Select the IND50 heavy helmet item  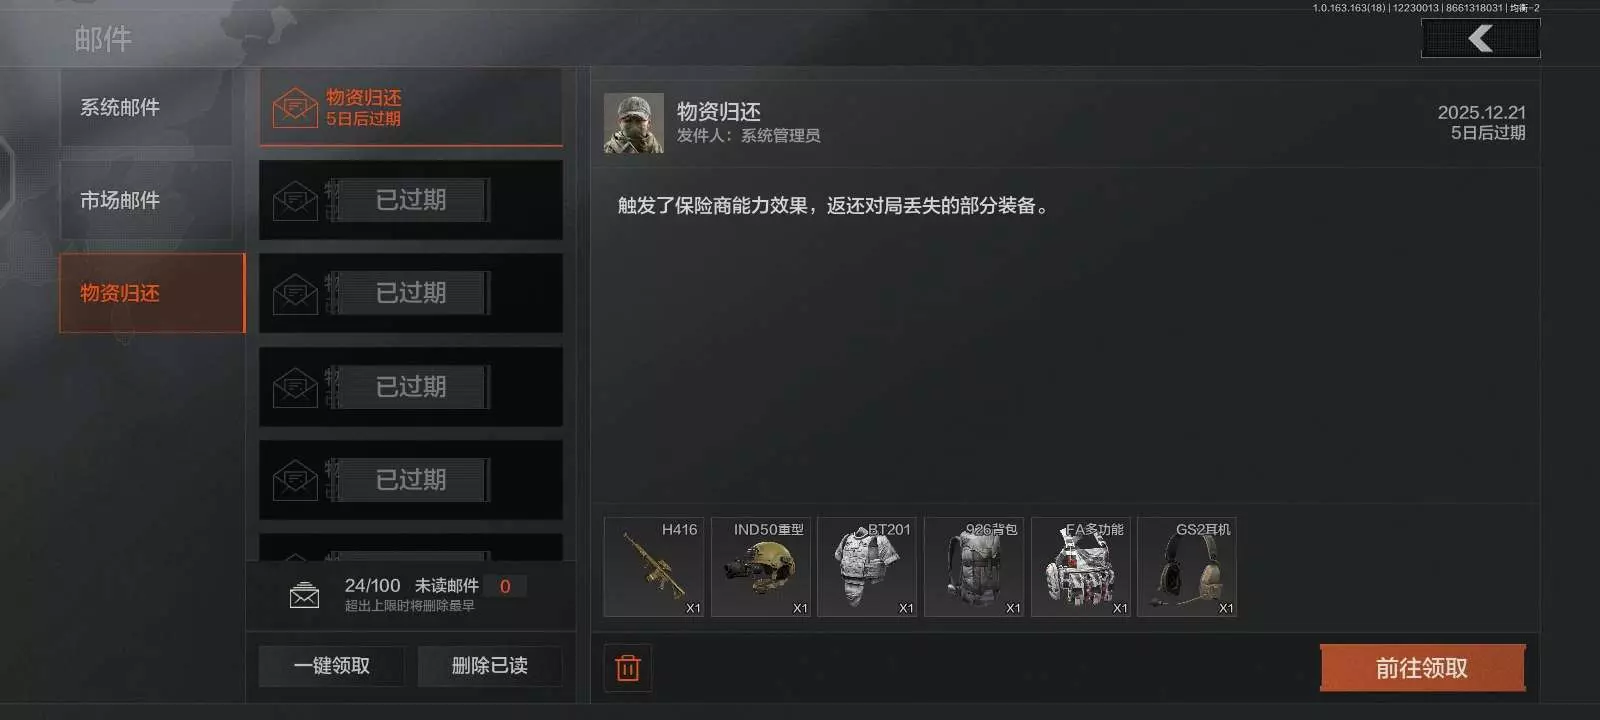pyautogui.click(x=761, y=567)
